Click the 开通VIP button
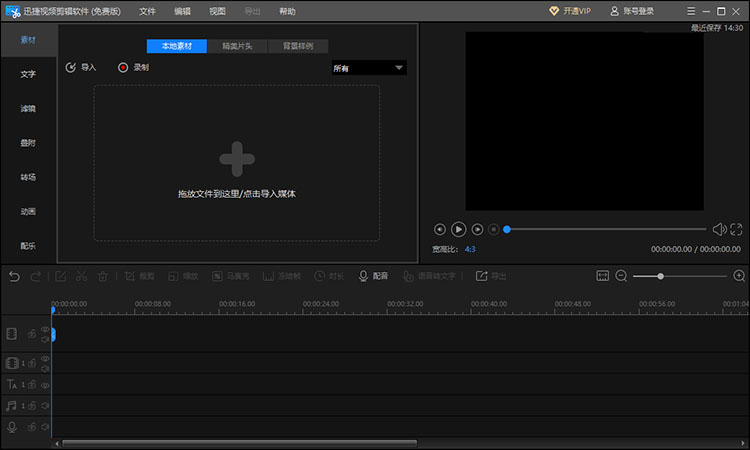This screenshot has width=750, height=450. [x=570, y=11]
